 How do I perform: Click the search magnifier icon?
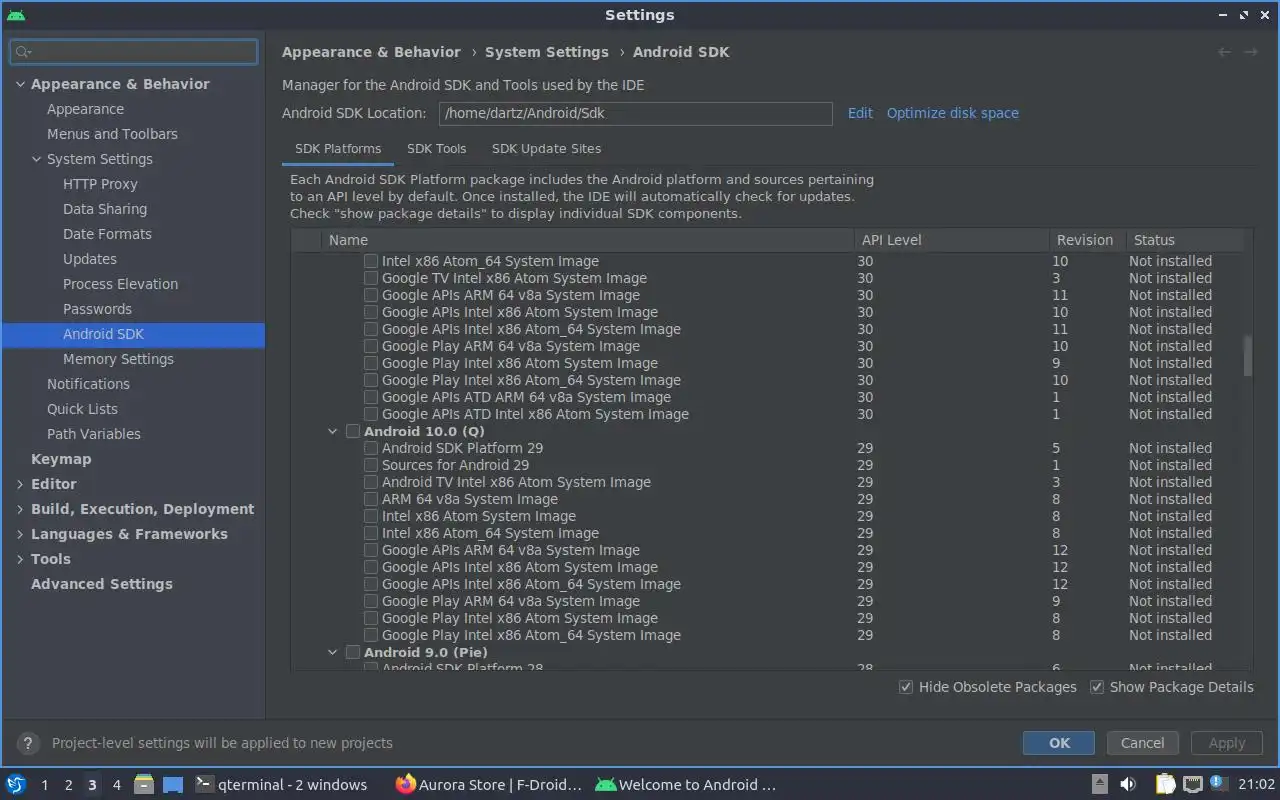click(x=24, y=51)
